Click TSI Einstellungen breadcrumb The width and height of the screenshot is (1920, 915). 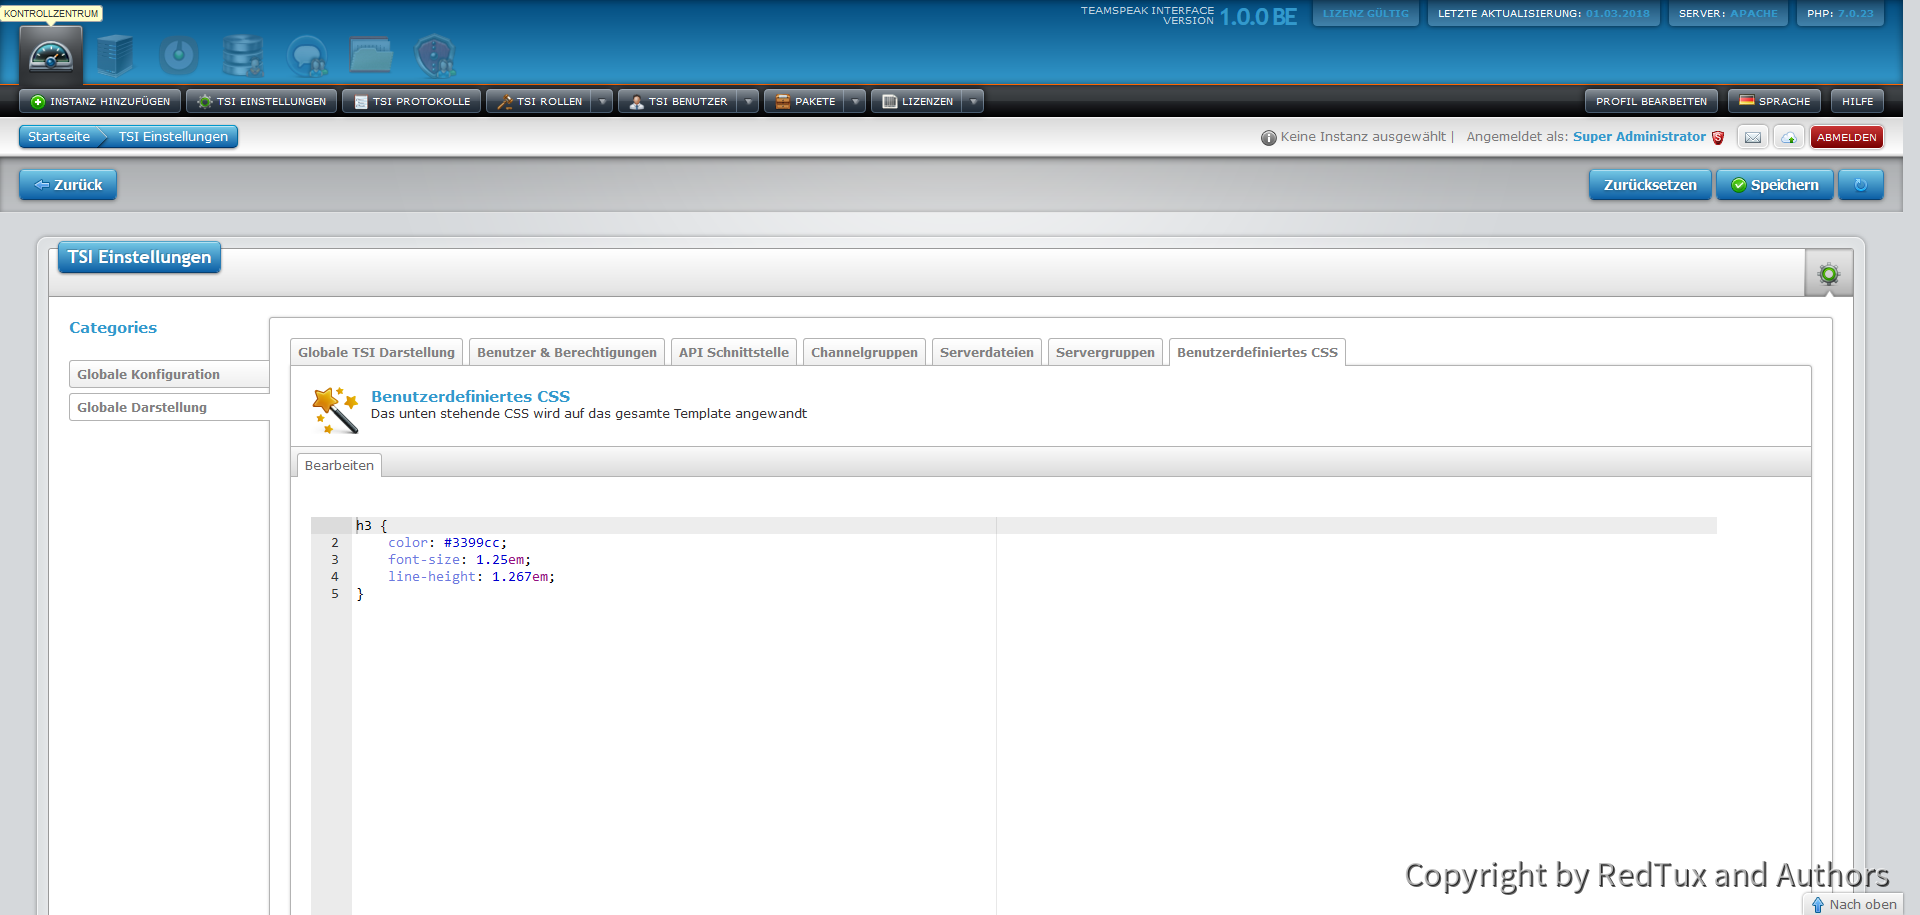tap(173, 137)
